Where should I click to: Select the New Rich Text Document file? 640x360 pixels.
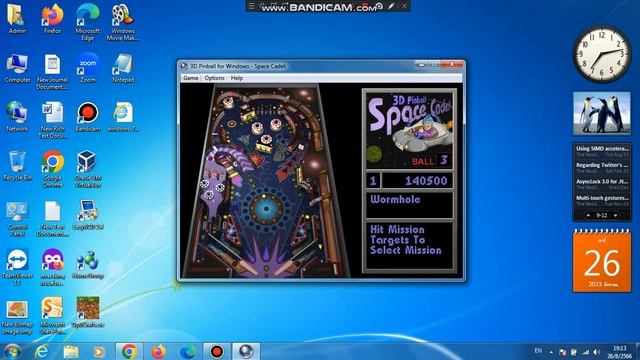(x=52, y=120)
